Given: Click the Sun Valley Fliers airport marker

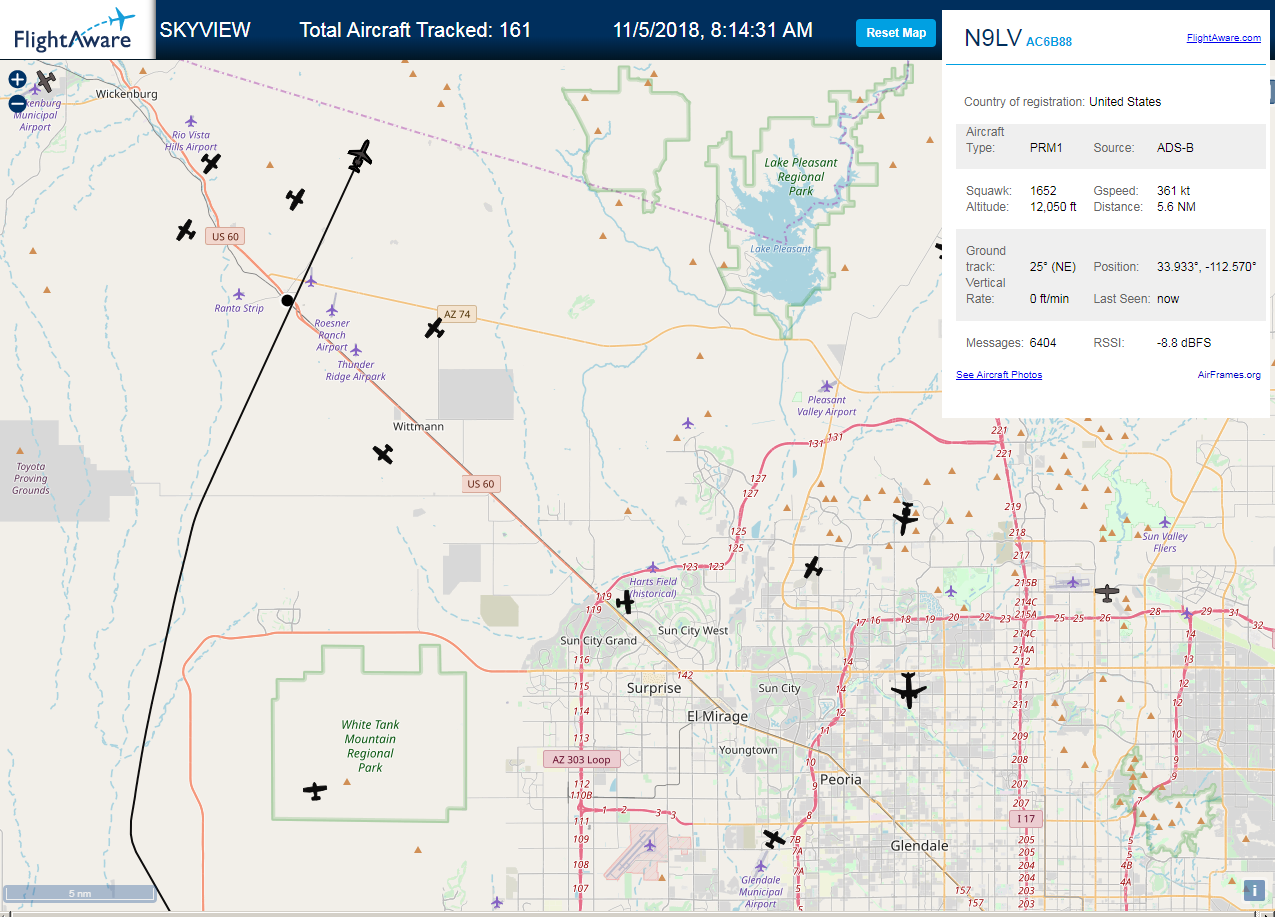Looking at the screenshot, I should click(x=1164, y=522).
